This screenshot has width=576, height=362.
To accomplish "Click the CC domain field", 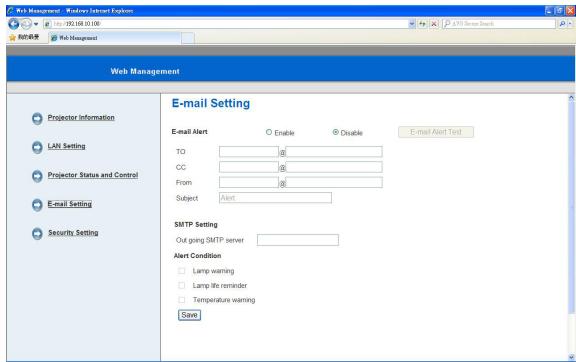I will pos(334,167).
